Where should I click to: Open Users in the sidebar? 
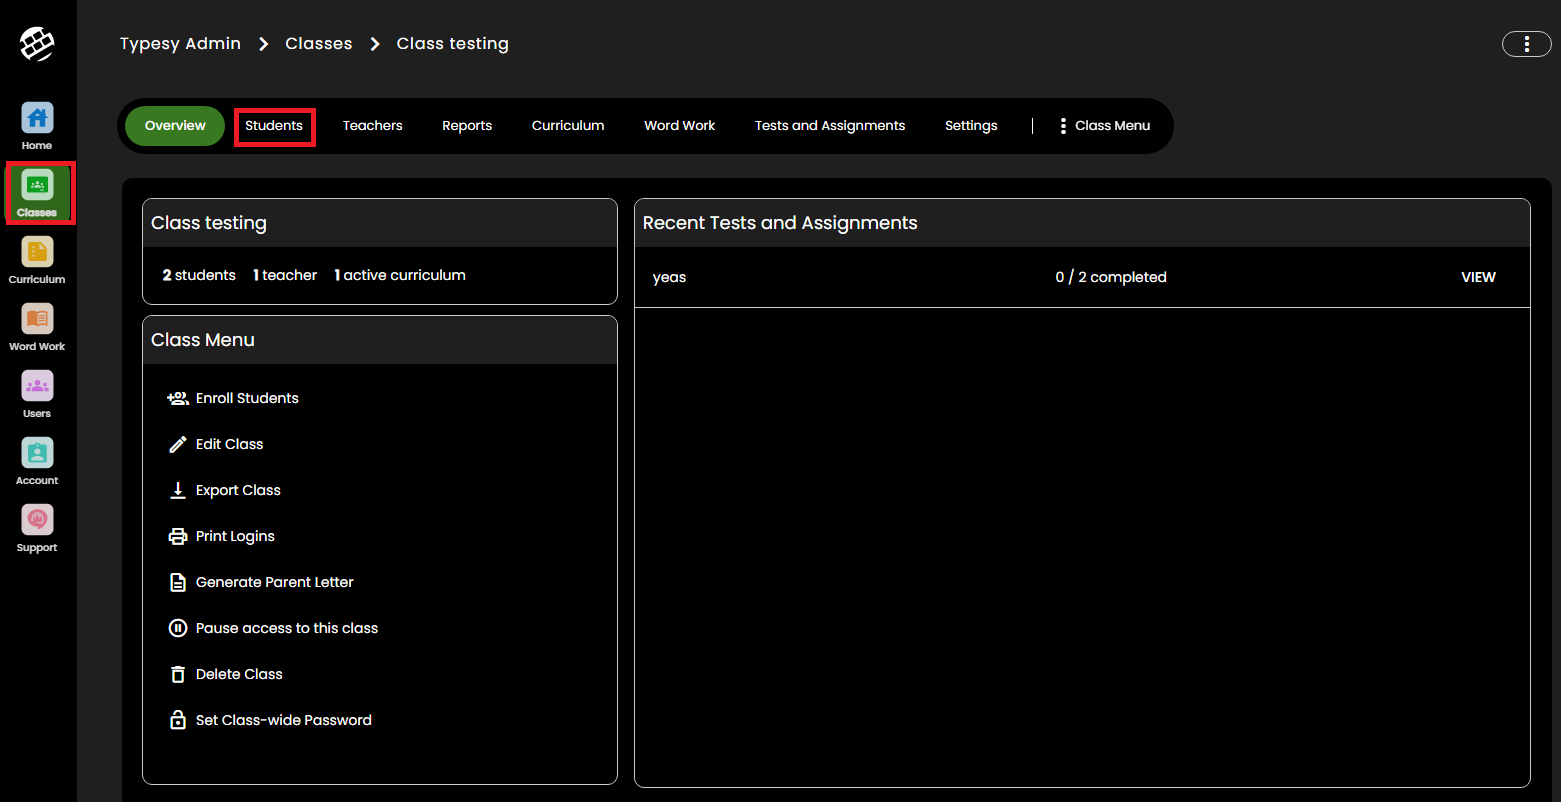click(x=37, y=394)
